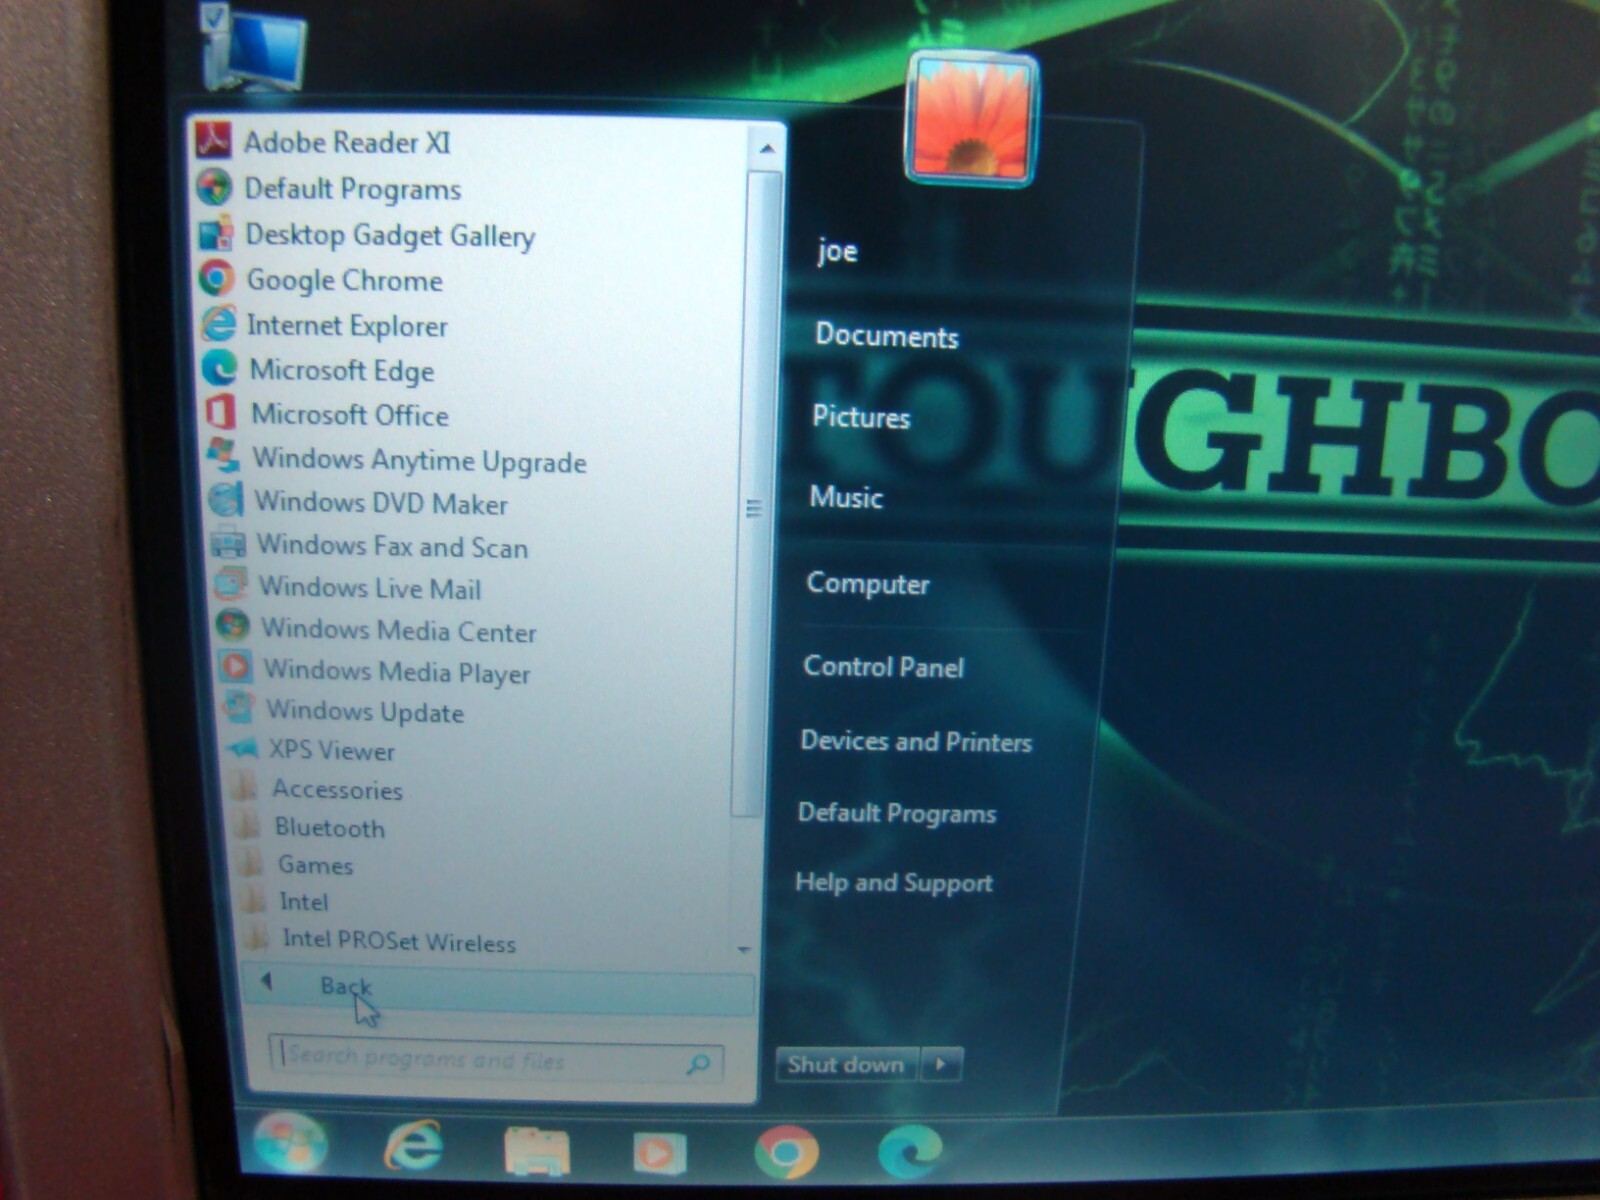This screenshot has height=1200, width=1600.
Task: Launch Media Player from taskbar
Action: (659, 1153)
